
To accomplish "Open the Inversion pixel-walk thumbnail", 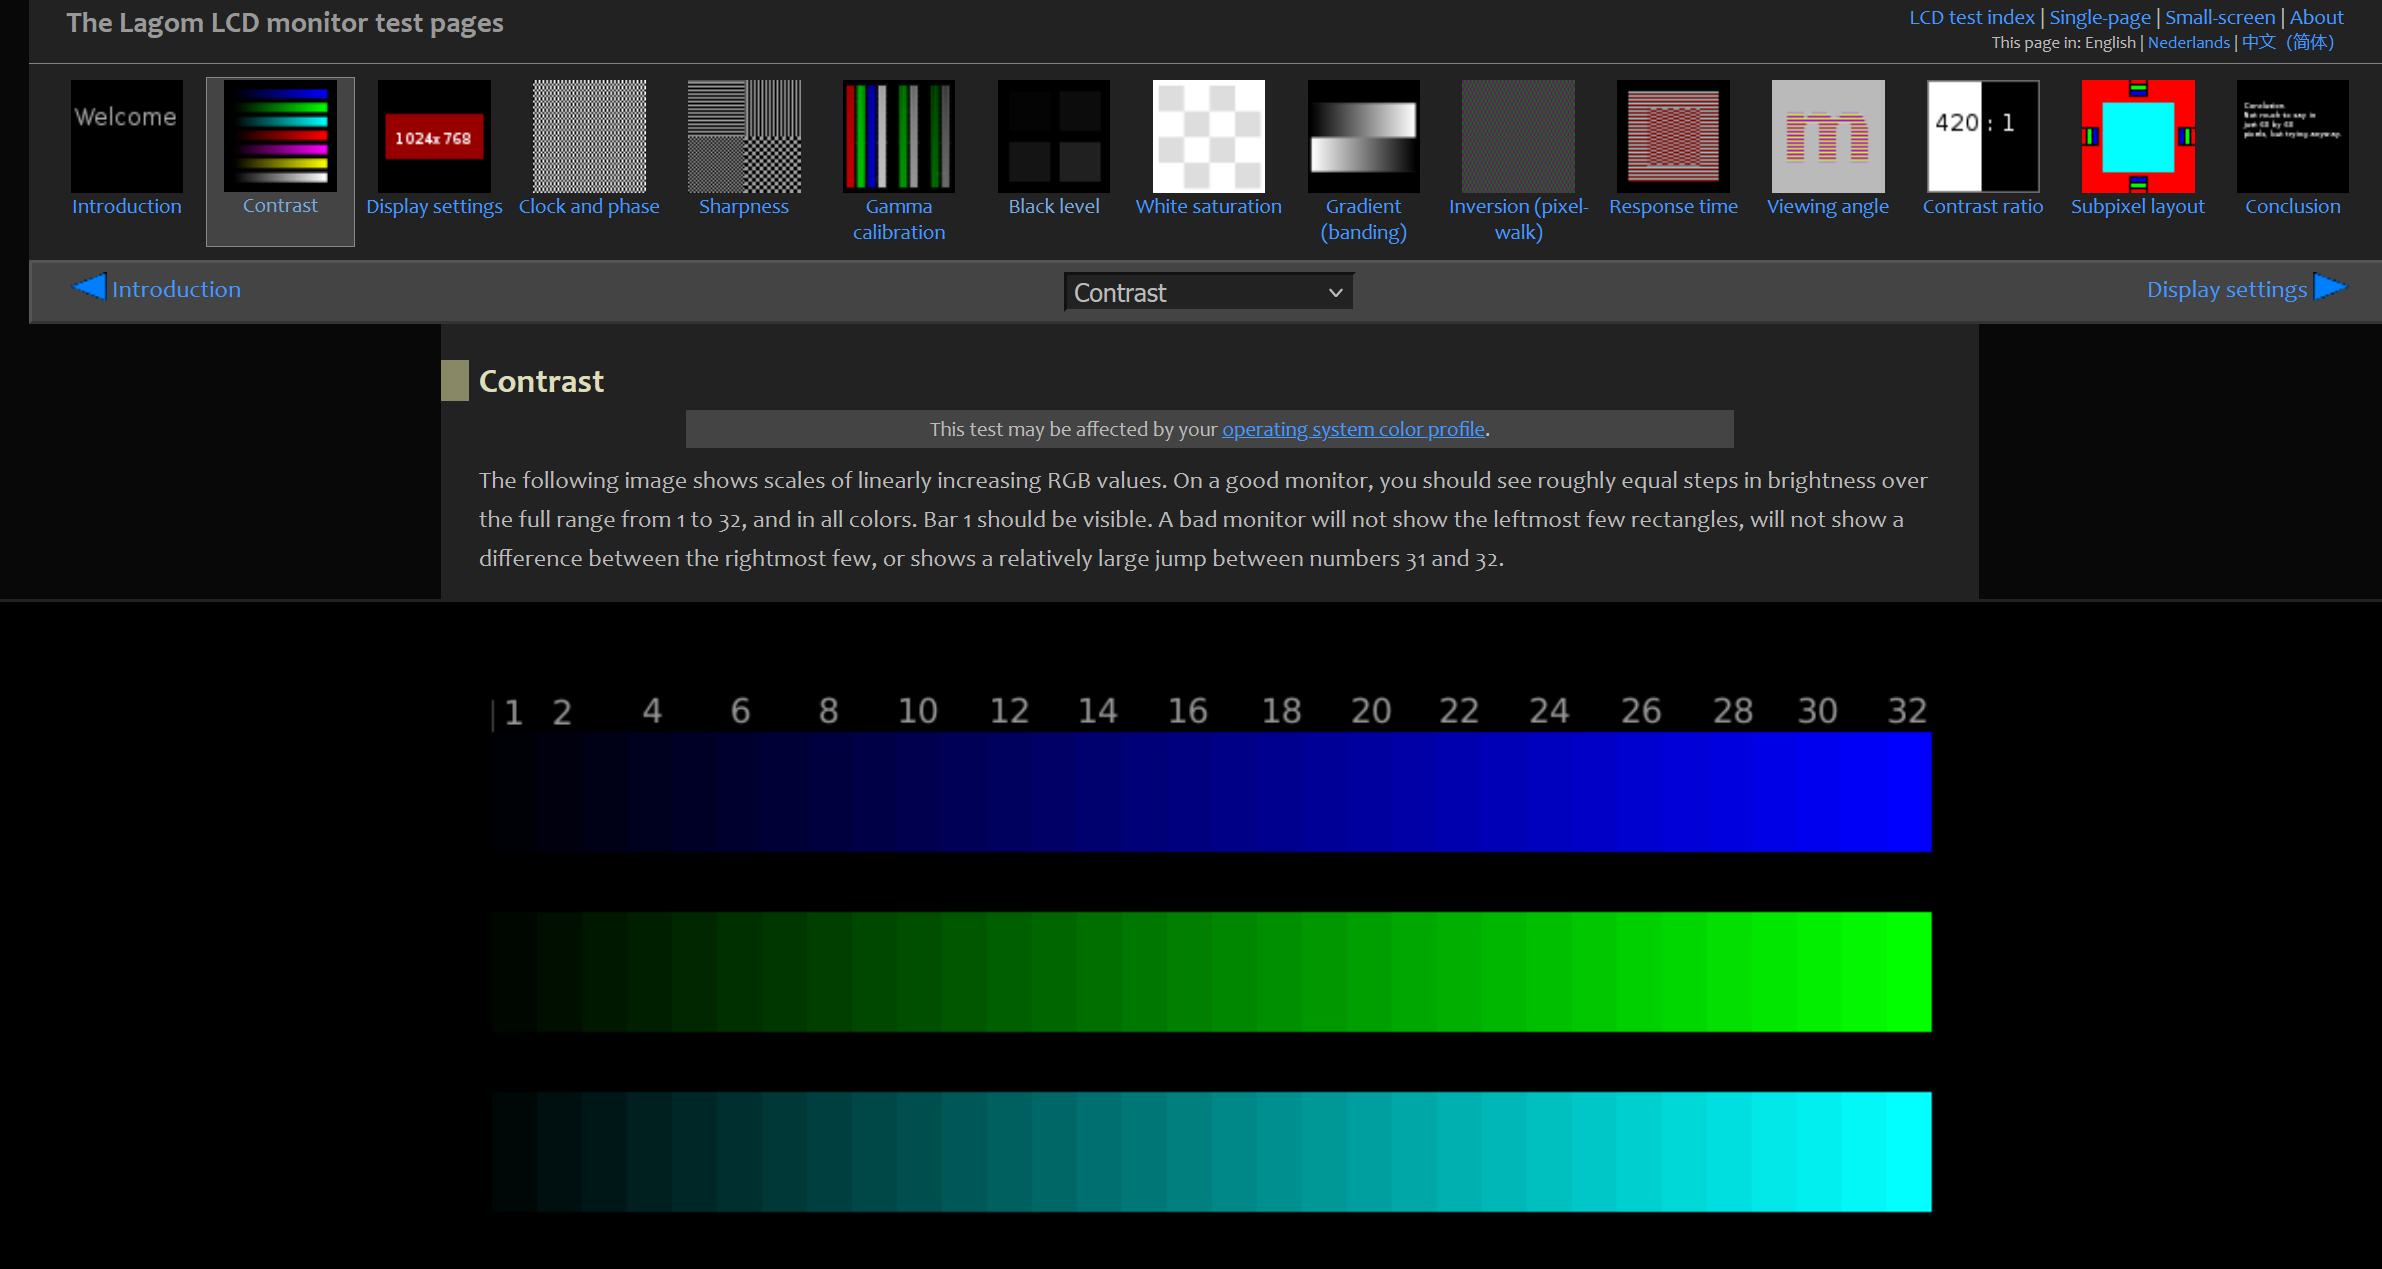I will point(1518,136).
